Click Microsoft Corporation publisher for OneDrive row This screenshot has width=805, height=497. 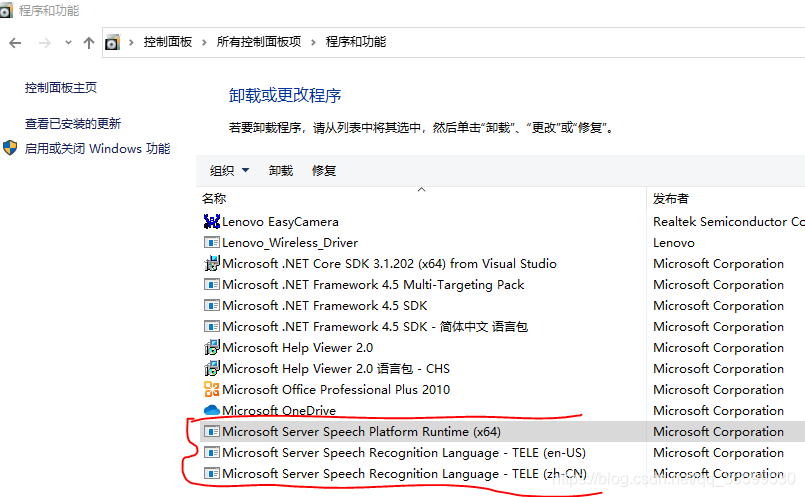pyautogui.click(x=718, y=411)
